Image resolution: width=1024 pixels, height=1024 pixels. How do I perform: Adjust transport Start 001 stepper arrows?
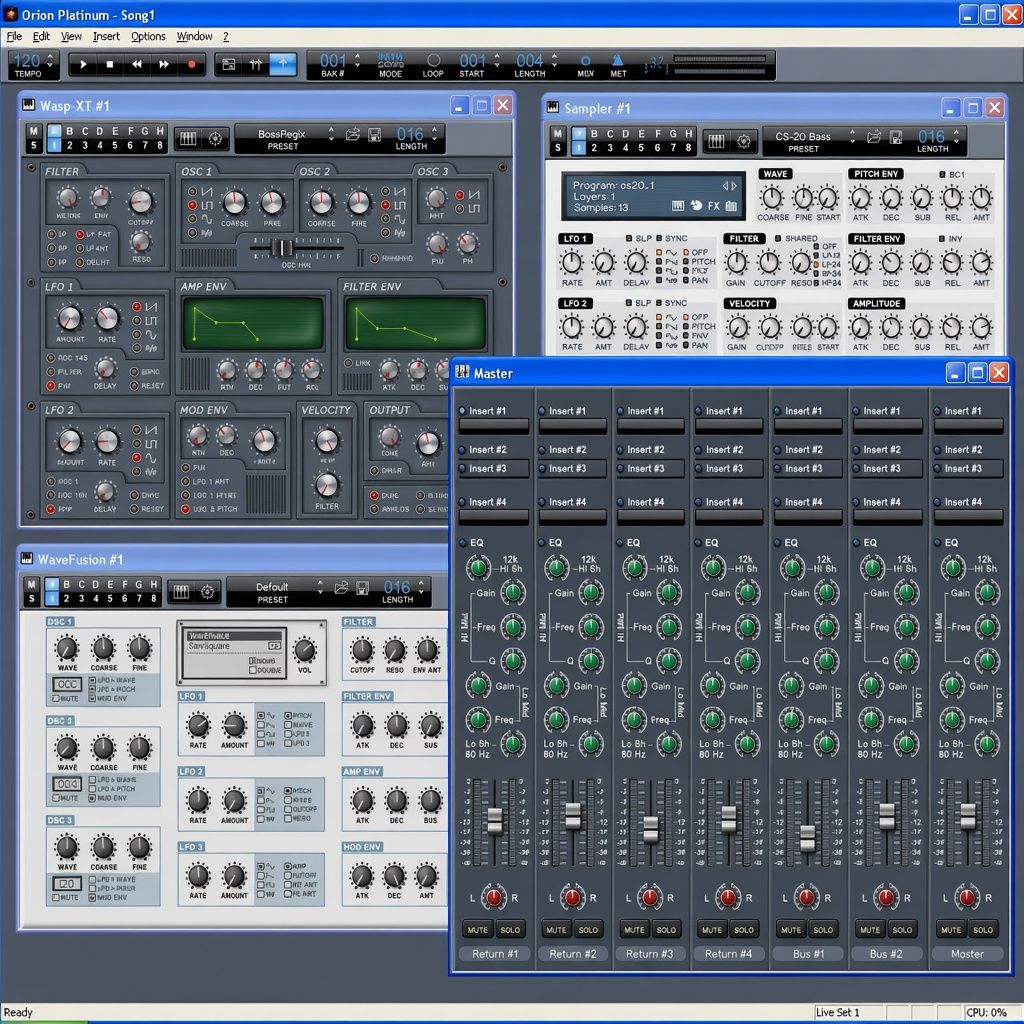coord(498,61)
